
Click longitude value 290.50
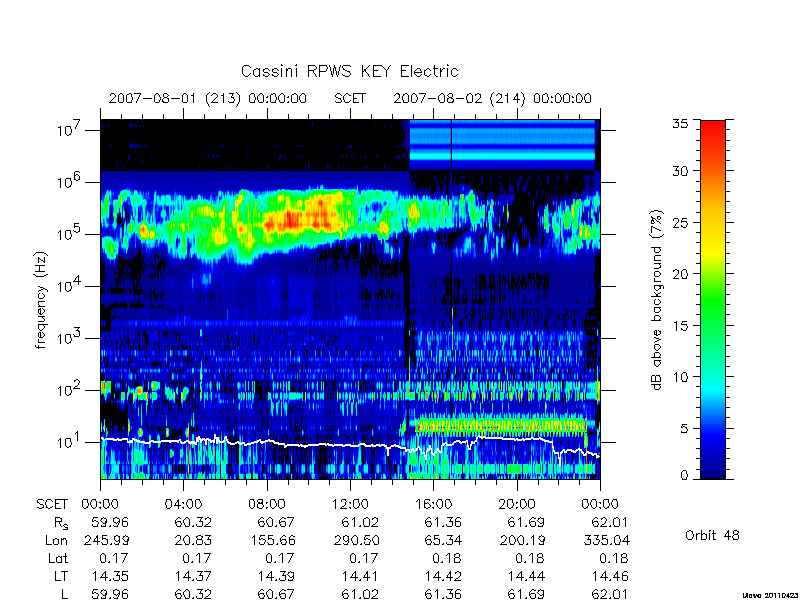356,540
